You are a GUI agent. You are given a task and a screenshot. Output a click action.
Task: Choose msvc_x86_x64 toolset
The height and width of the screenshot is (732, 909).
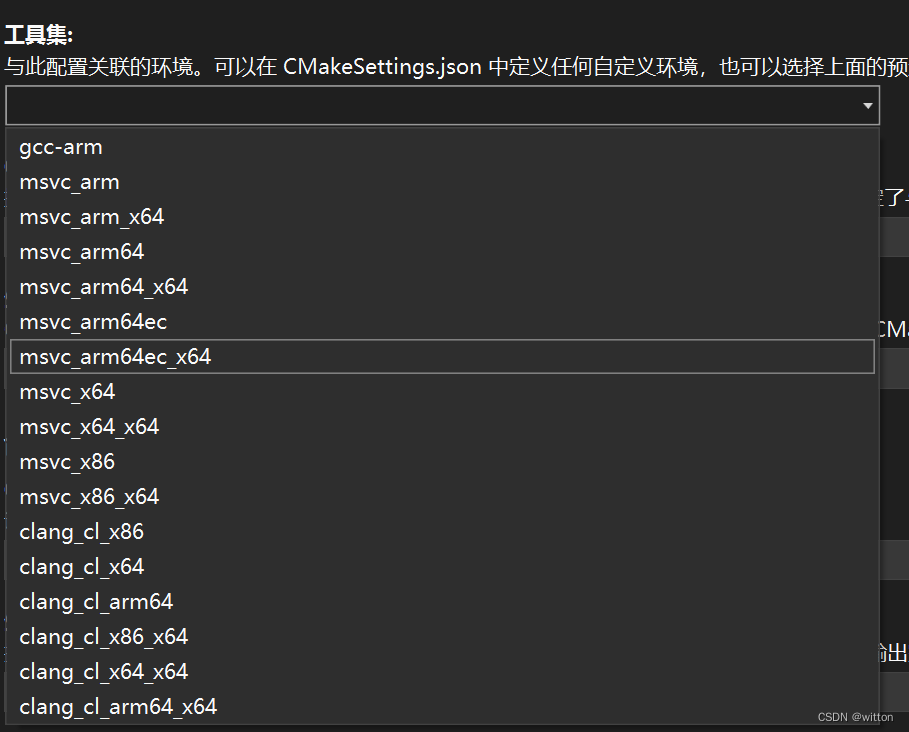[89, 496]
